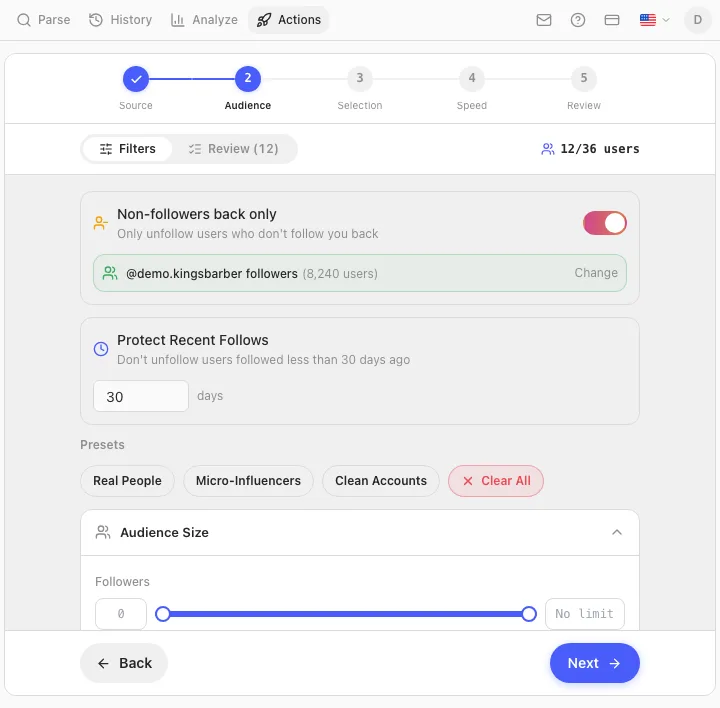The width and height of the screenshot is (720, 708).
Task: Select the Filters tab
Action: coord(127,149)
